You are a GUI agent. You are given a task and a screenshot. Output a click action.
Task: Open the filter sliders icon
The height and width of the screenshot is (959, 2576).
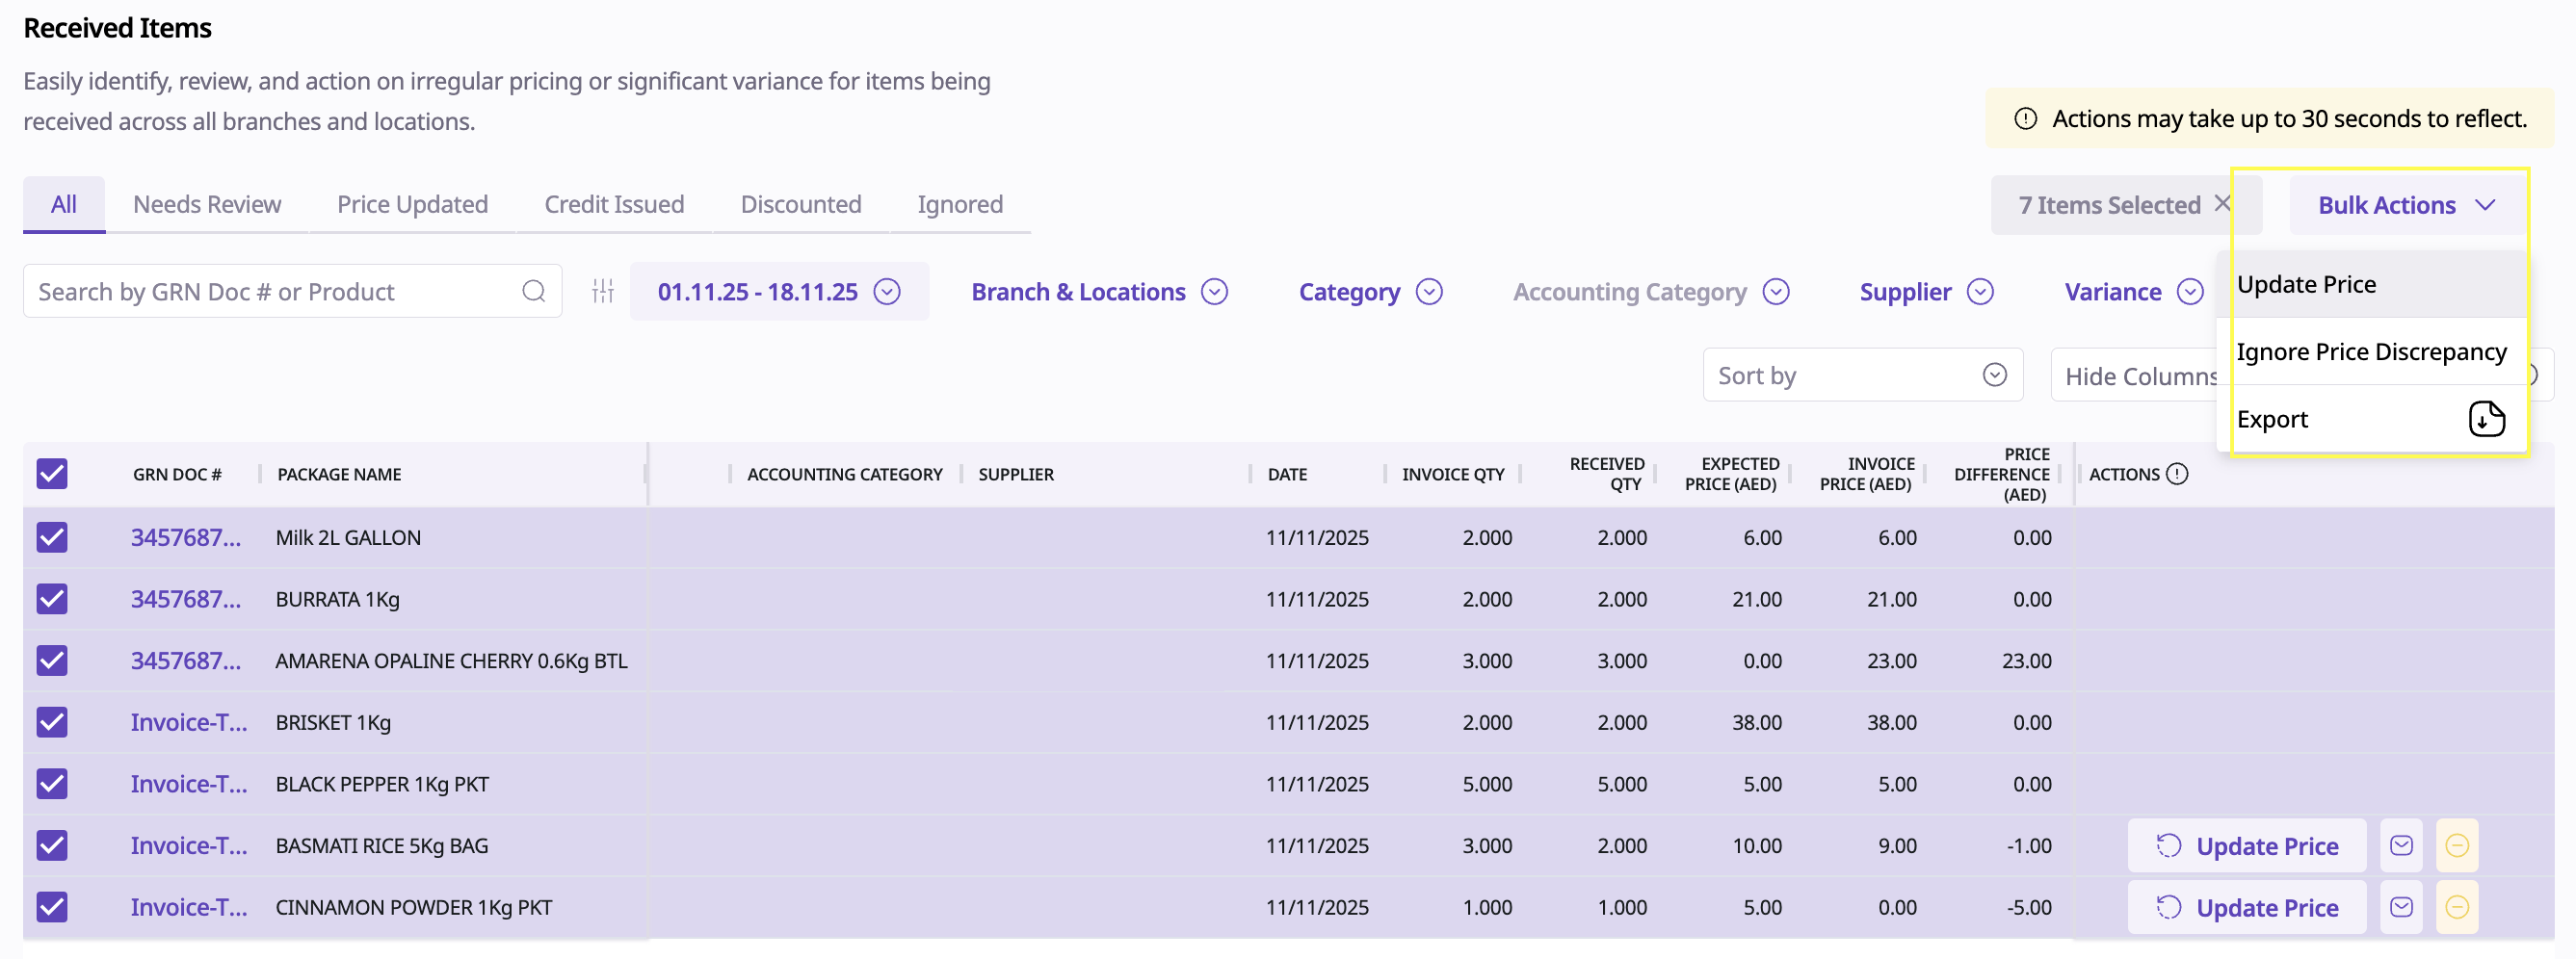pos(603,291)
